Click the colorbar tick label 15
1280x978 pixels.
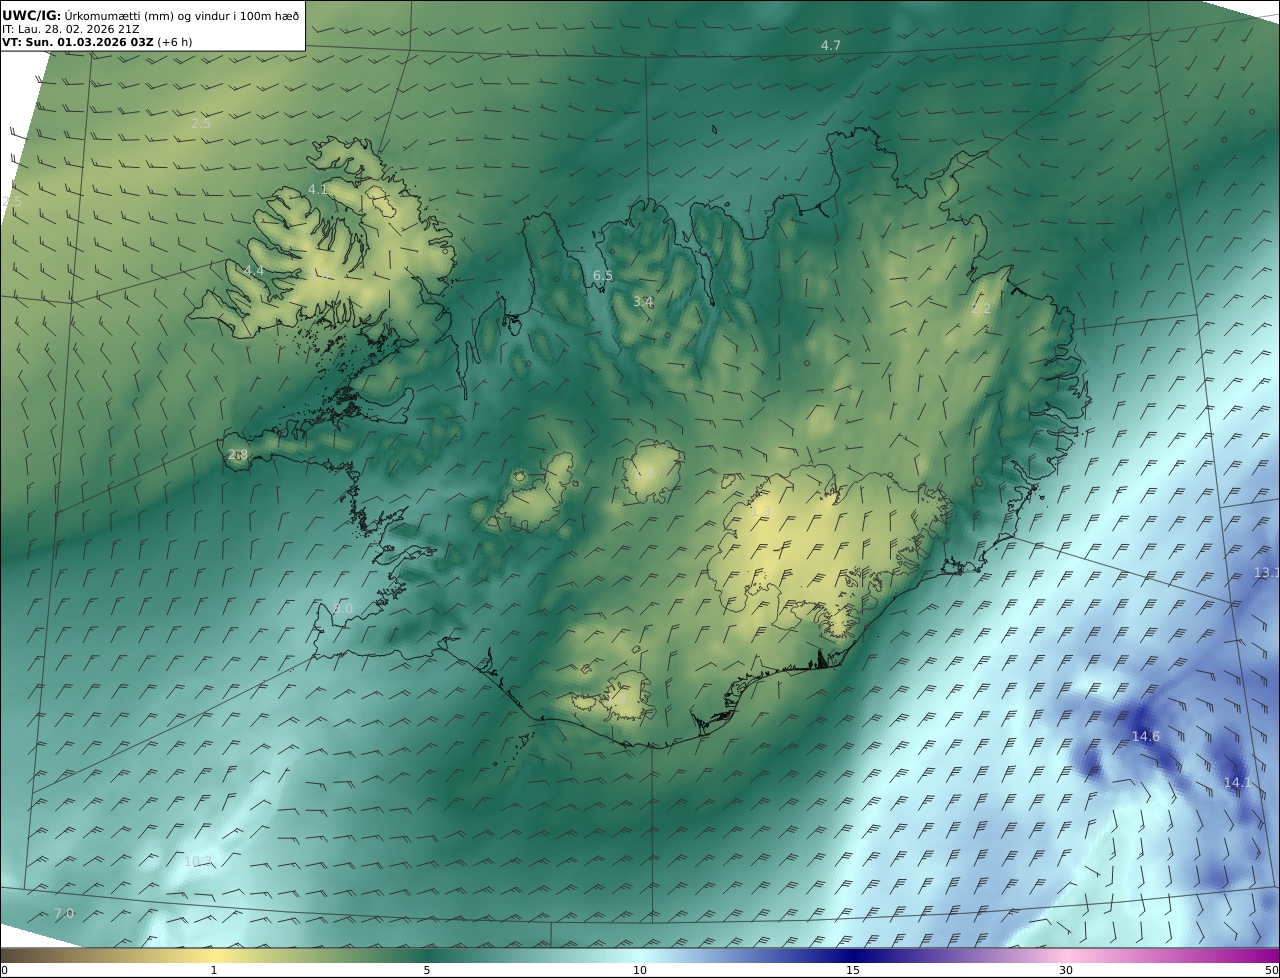pos(853,970)
